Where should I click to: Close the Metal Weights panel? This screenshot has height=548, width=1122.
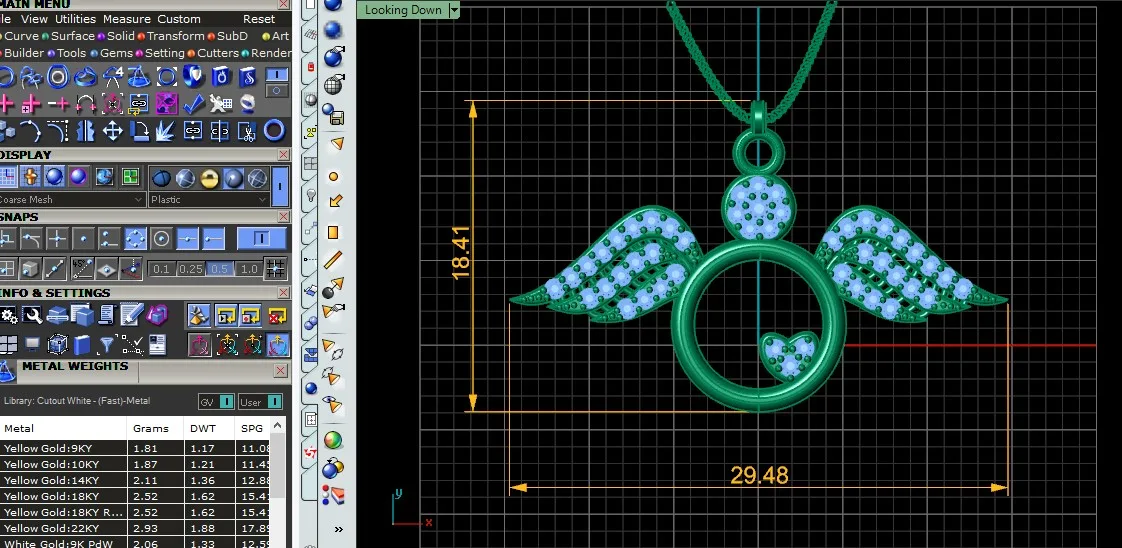pos(280,371)
